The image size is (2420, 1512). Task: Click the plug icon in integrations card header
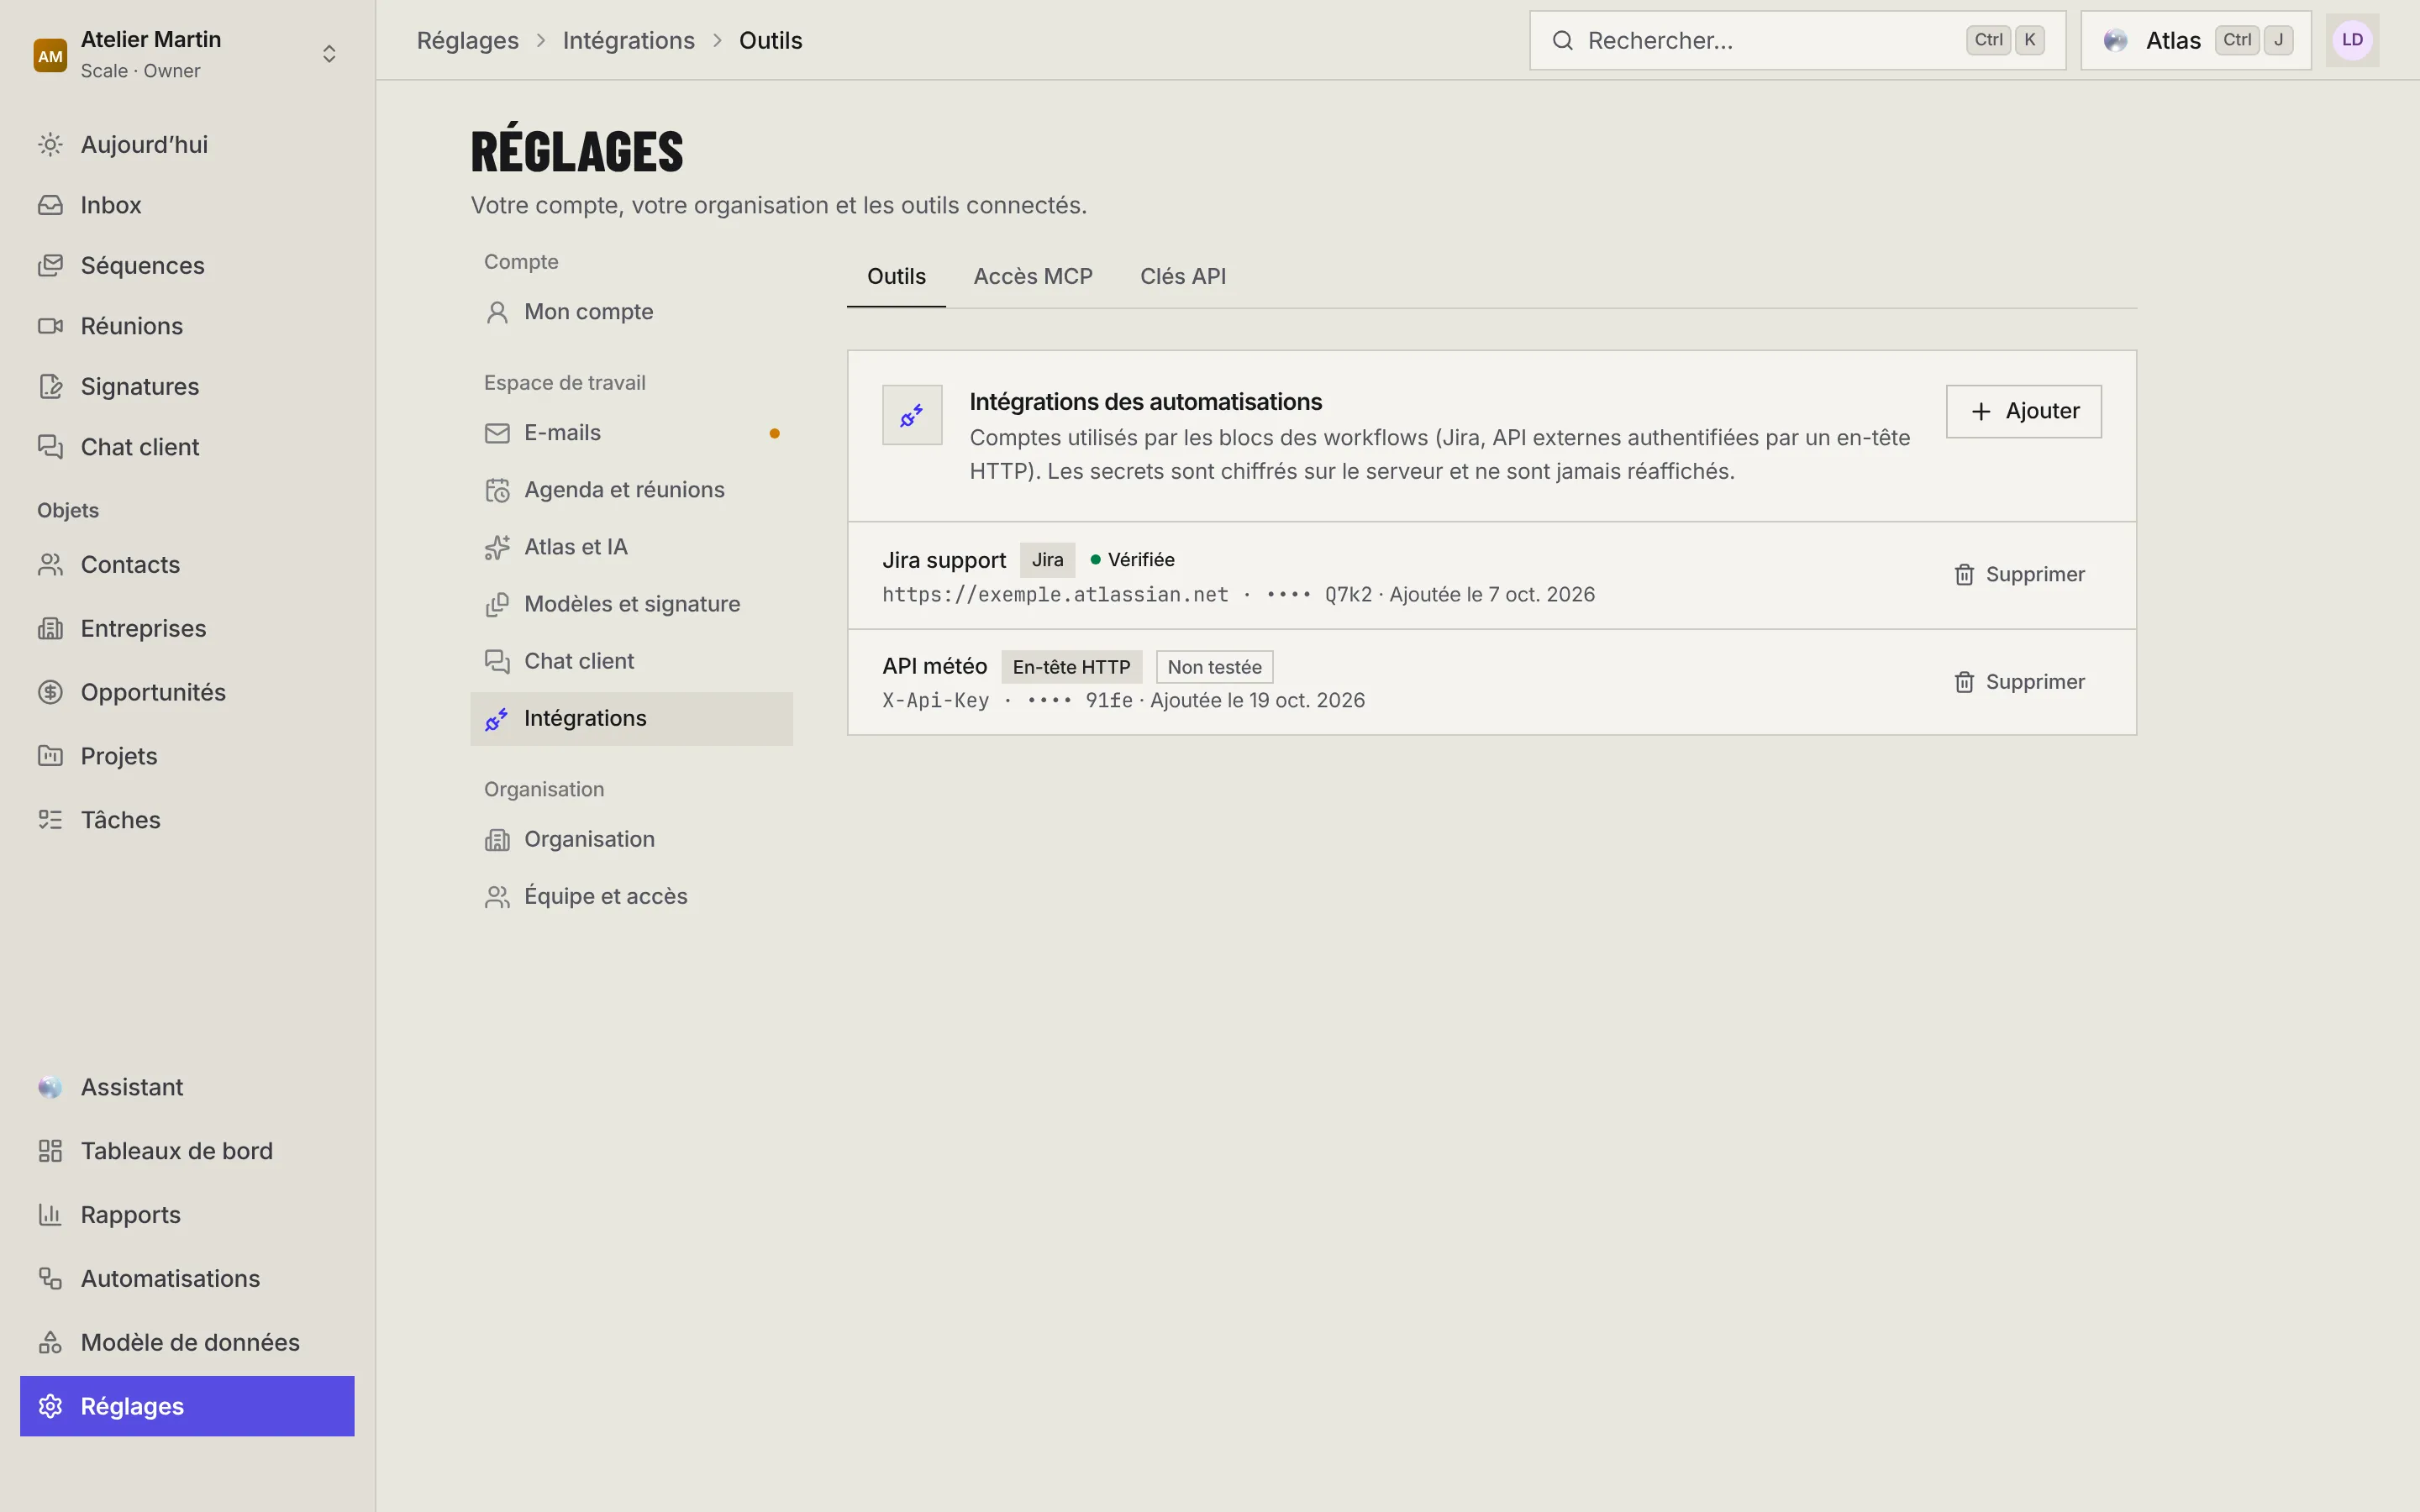point(912,415)
